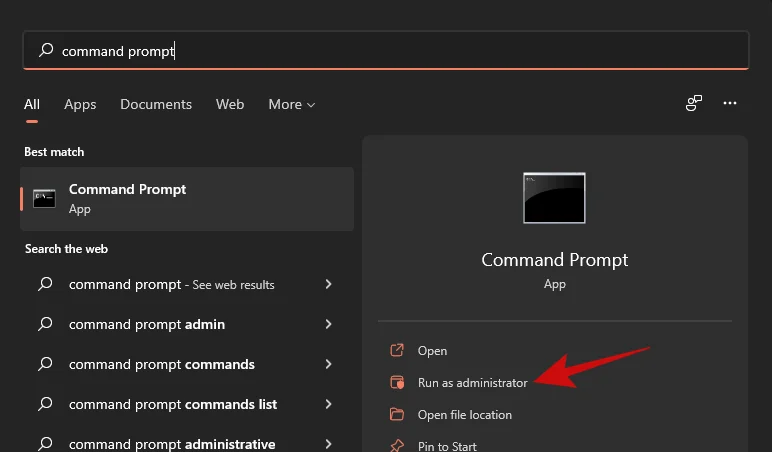Select 'command prompt - See web results'
This screenshot has width=772, height=452.
186,284
